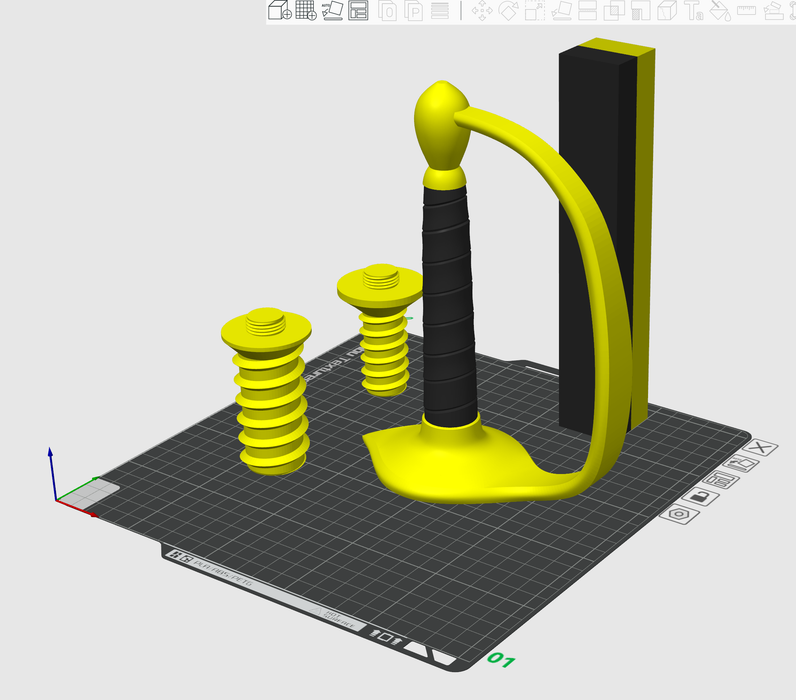This screenshot has width=796, height=700.
Task: Remove the plate with the X icon
Action: [762, 447]
